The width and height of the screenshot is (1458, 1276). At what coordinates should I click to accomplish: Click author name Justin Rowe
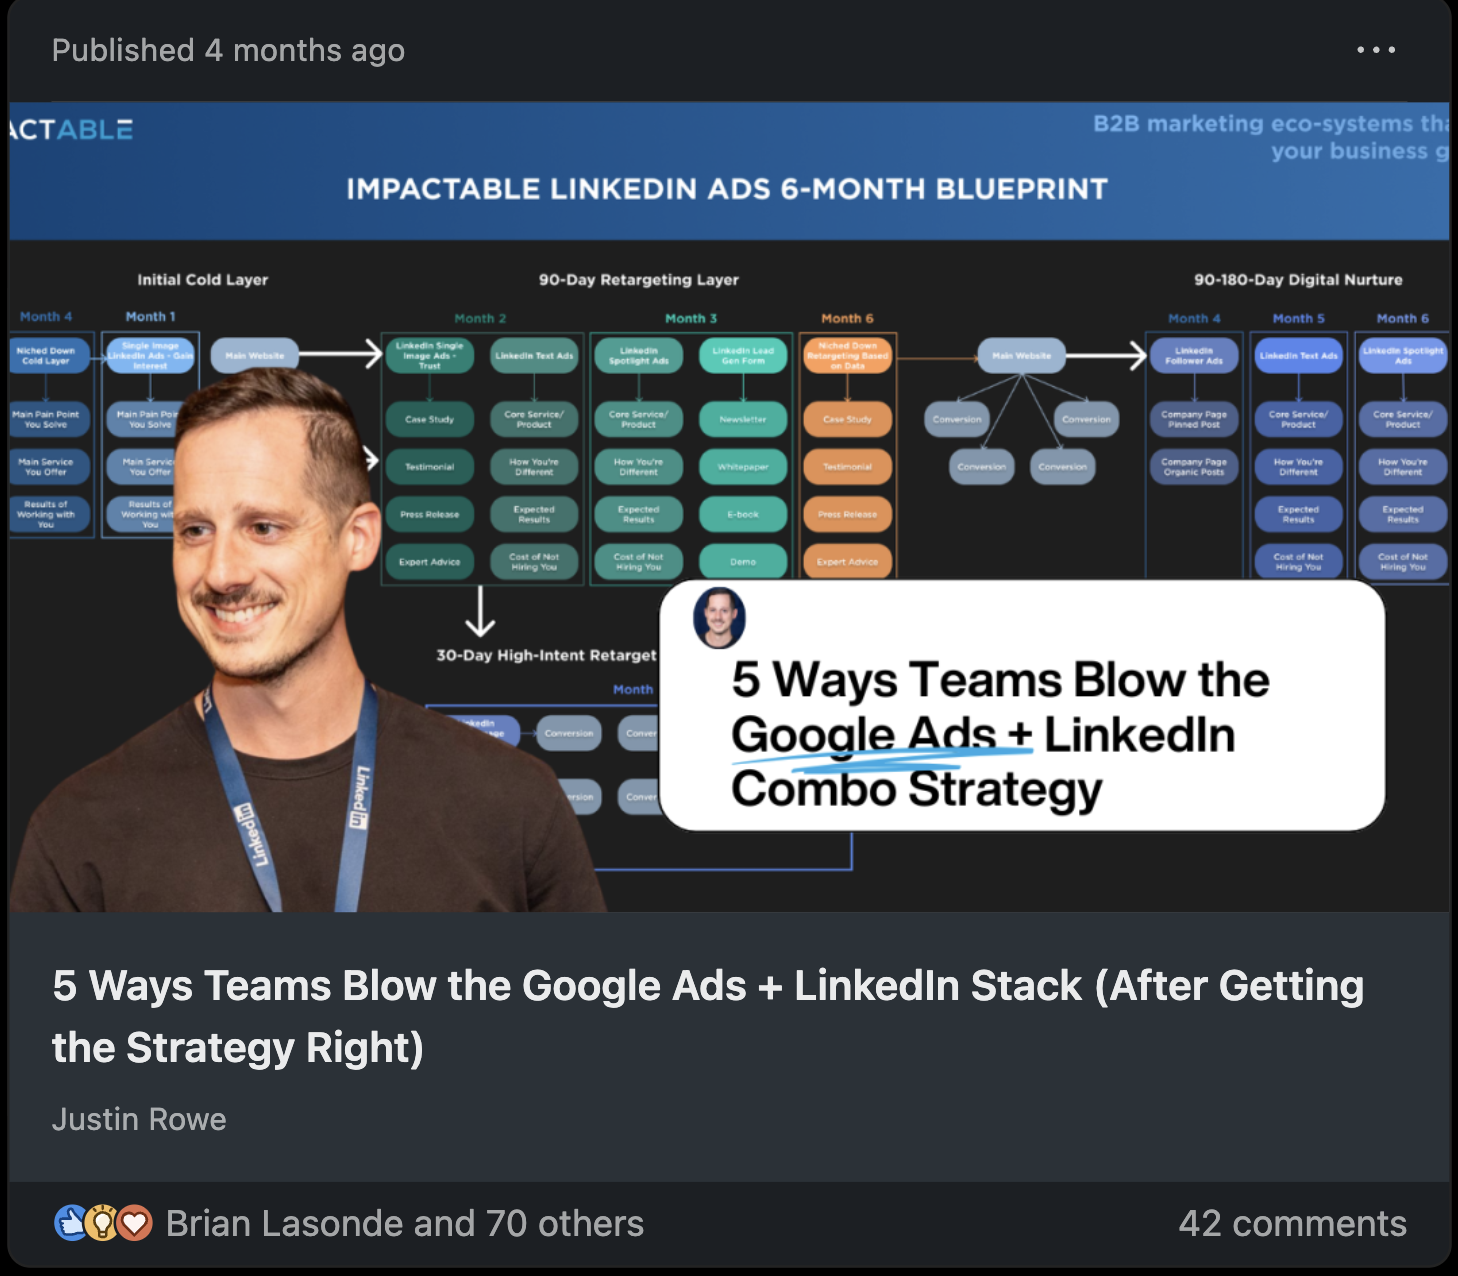tap(139, 1119)
